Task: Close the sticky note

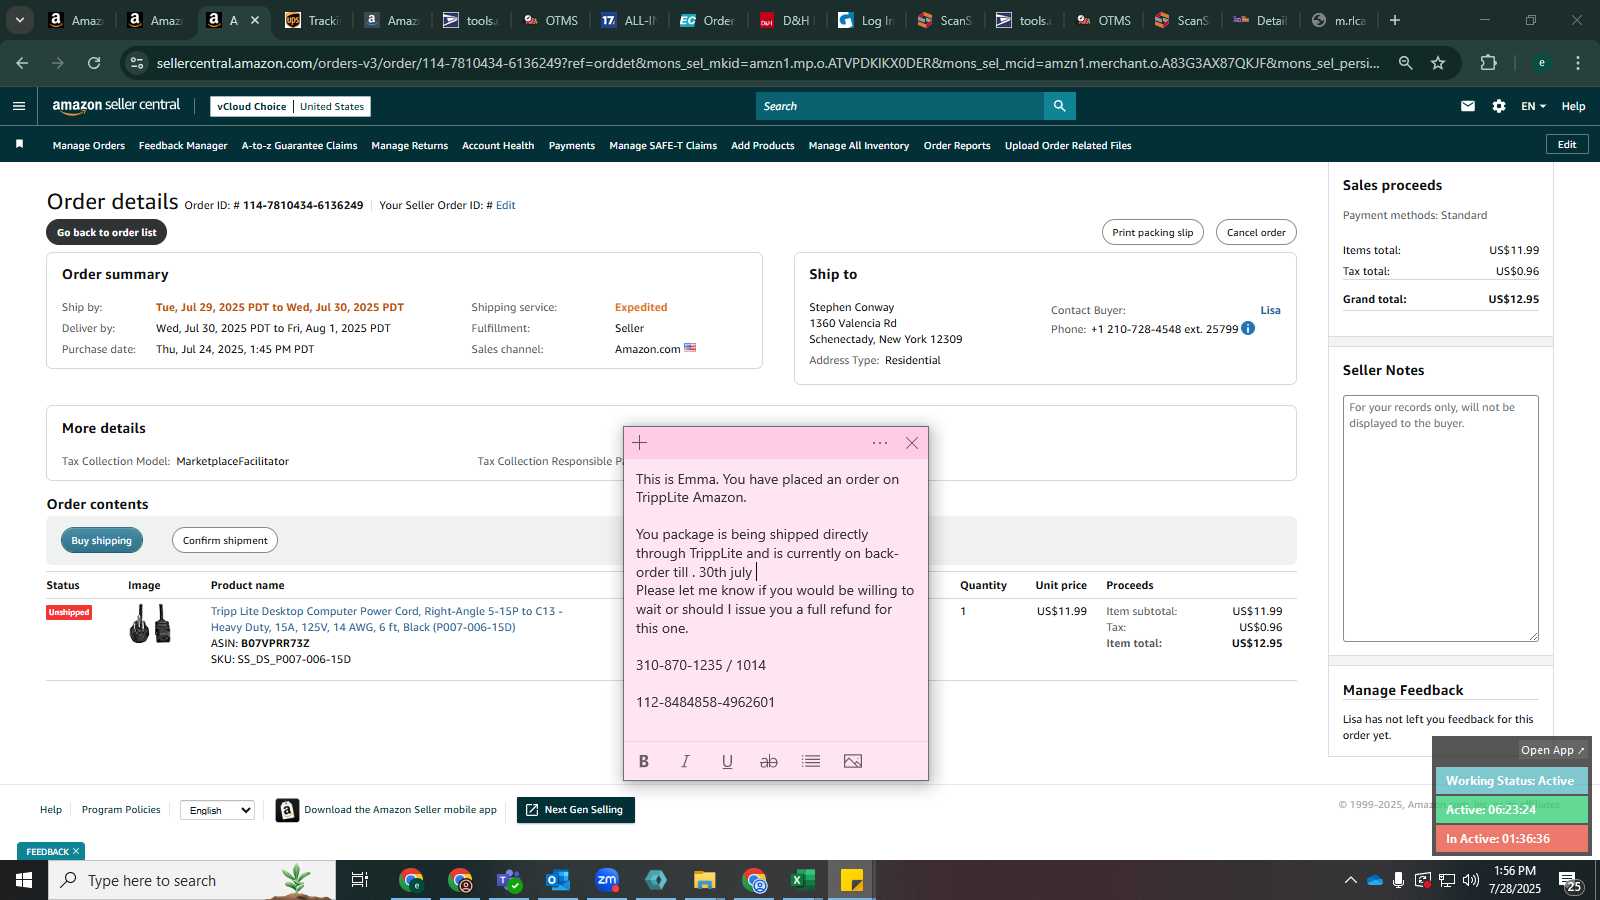Action: click(x=912, y=443)
